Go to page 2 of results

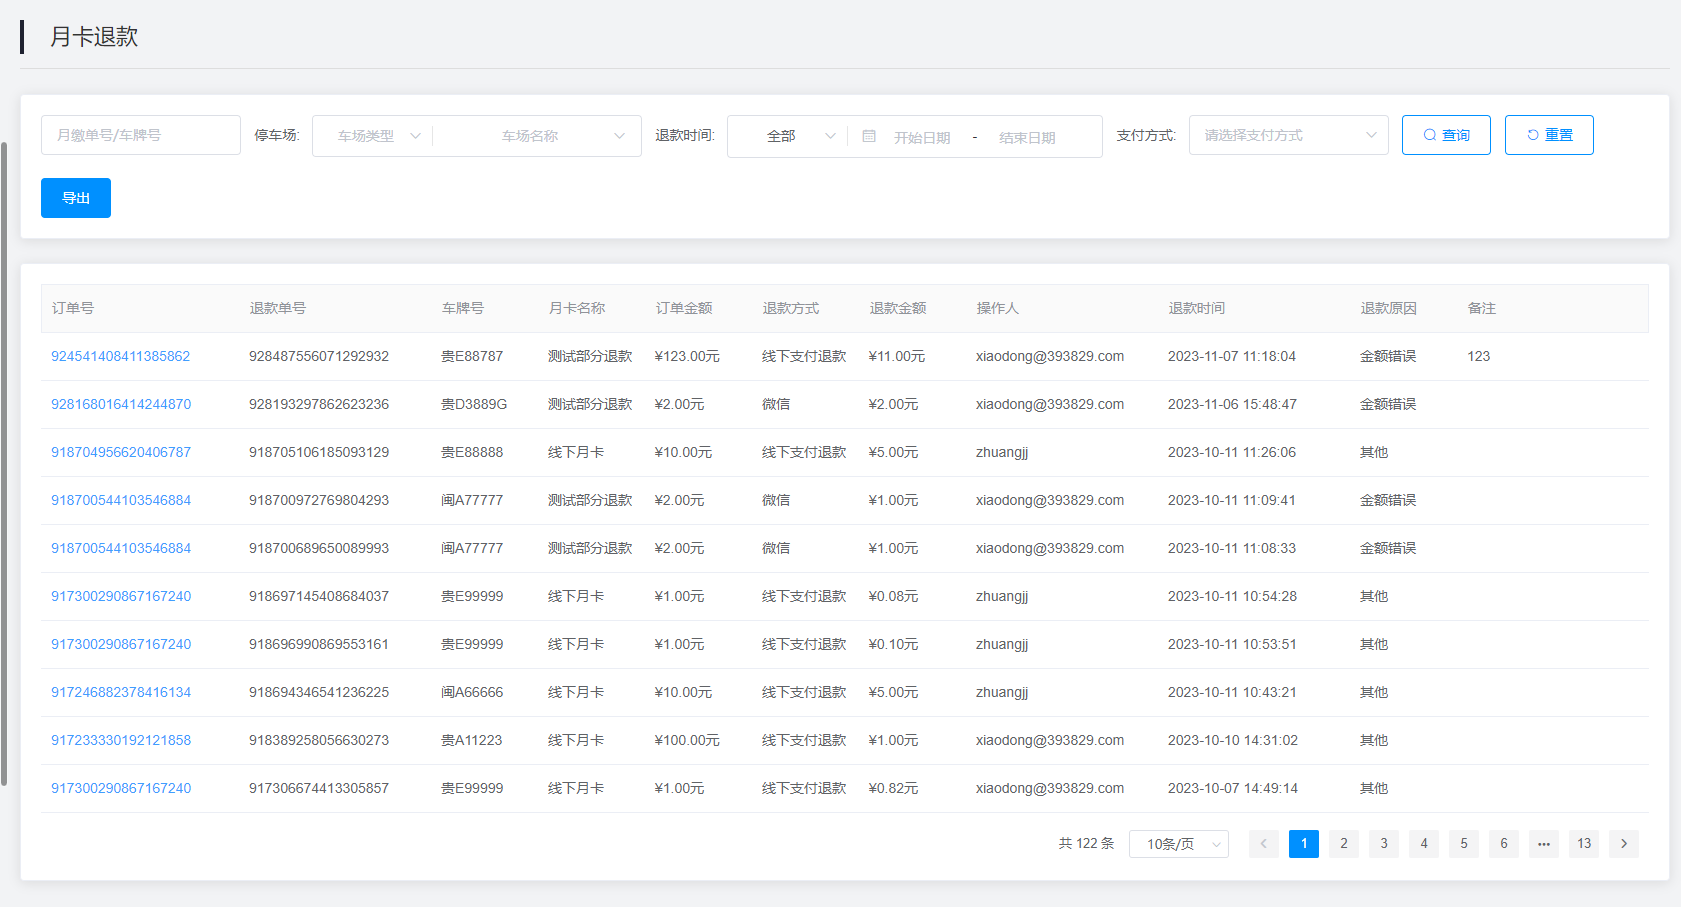[x=1343, y=844]
